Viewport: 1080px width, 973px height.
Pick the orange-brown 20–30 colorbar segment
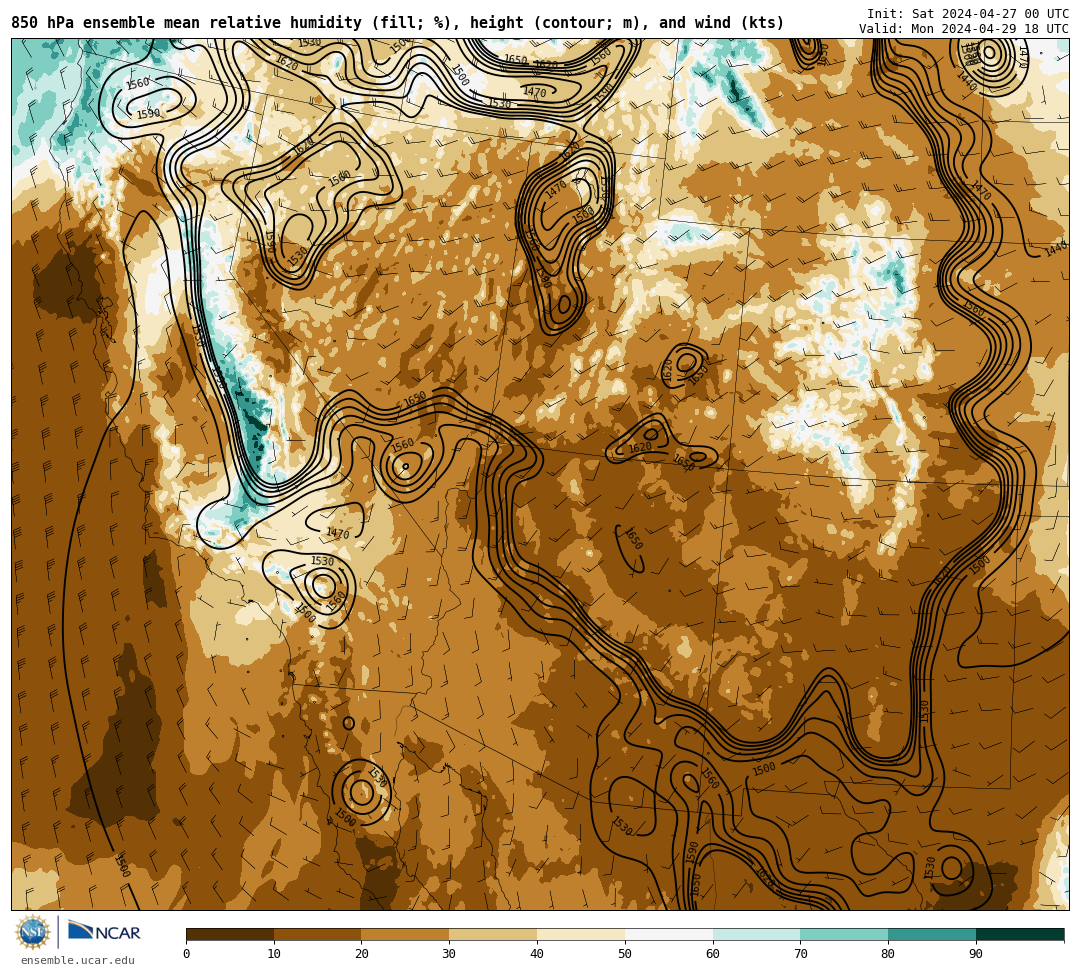click(x=406, y=934)
